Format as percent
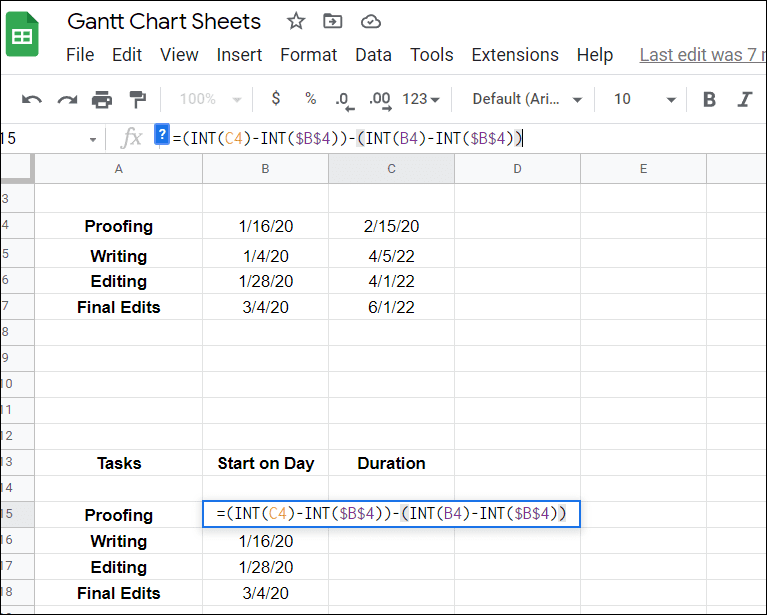Image resolution: width=767 pixels, height=615 pixels. click(311, 99)
